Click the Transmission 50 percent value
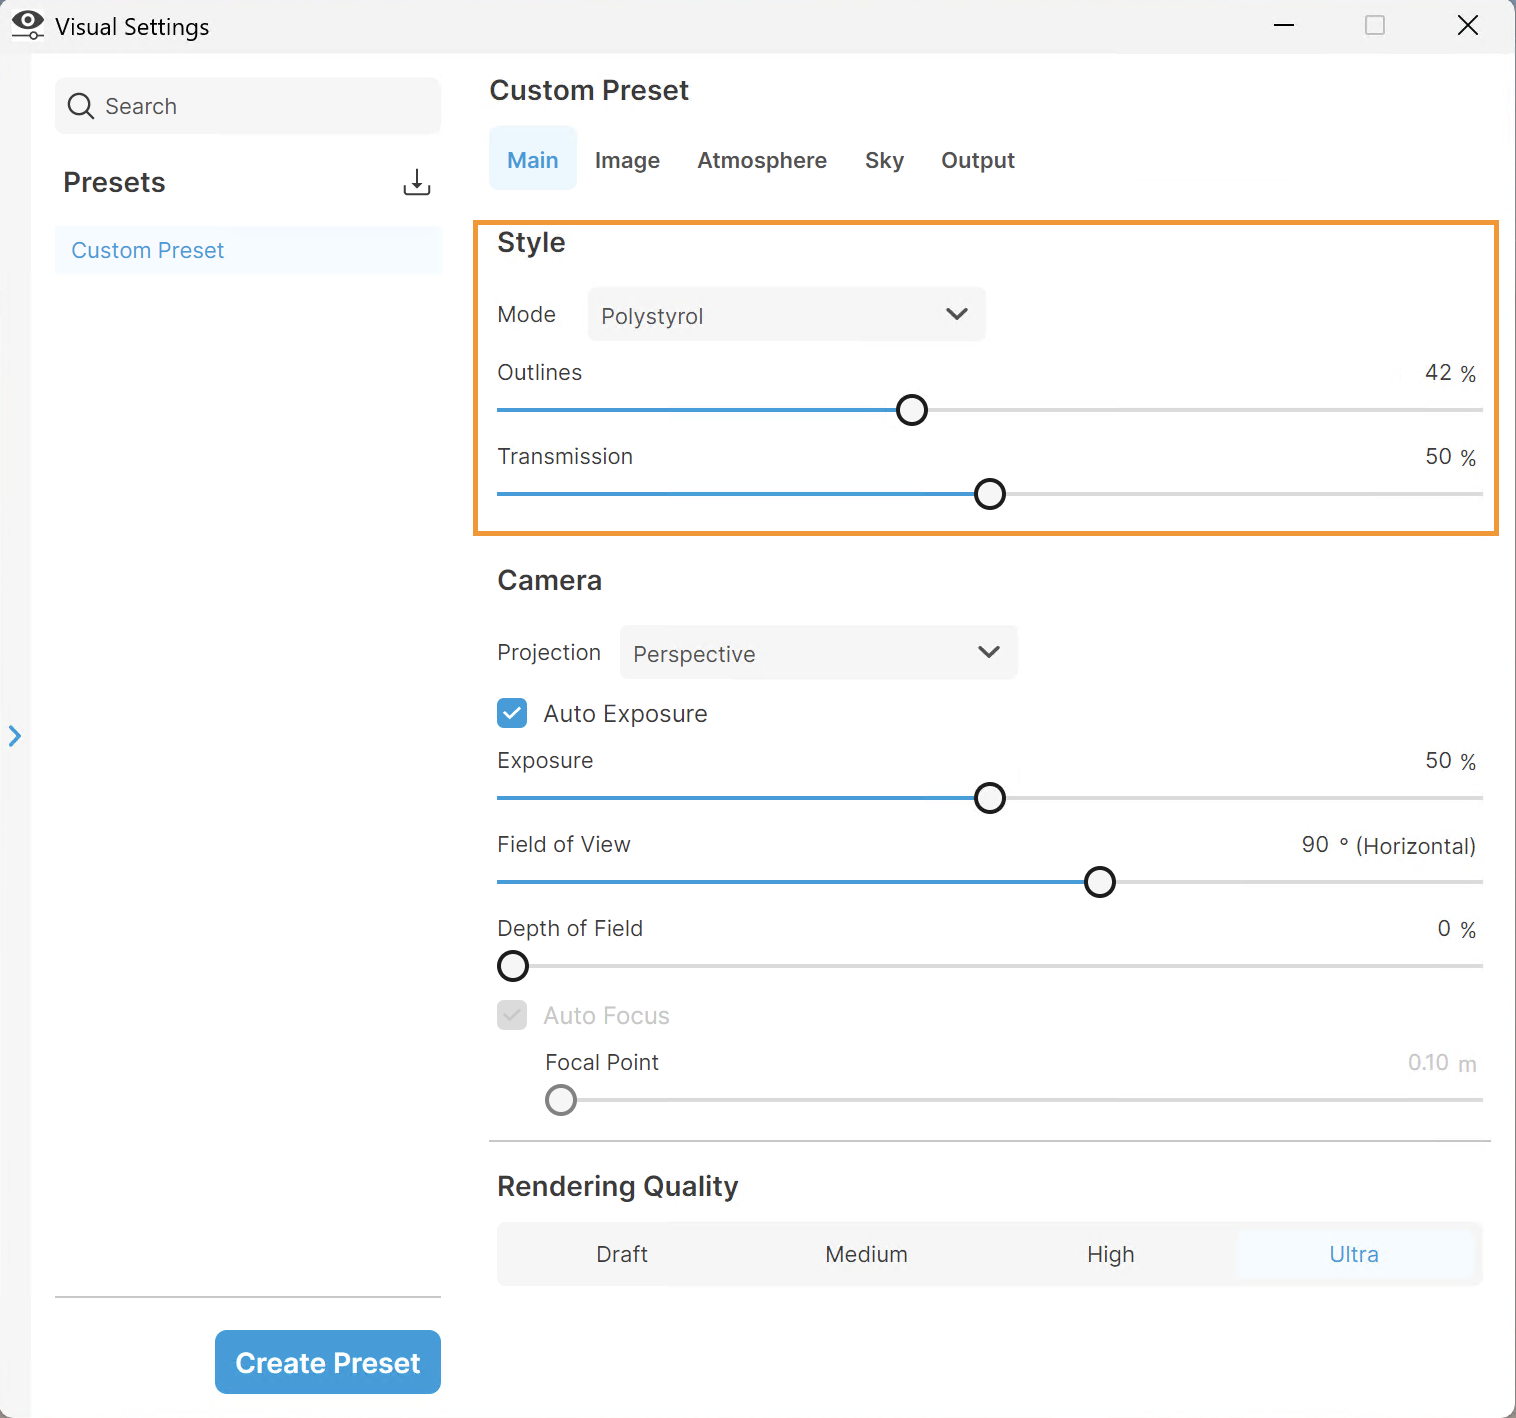Image resolution: width=1516 pixels, height=1418 pixels. point(1438,456)
